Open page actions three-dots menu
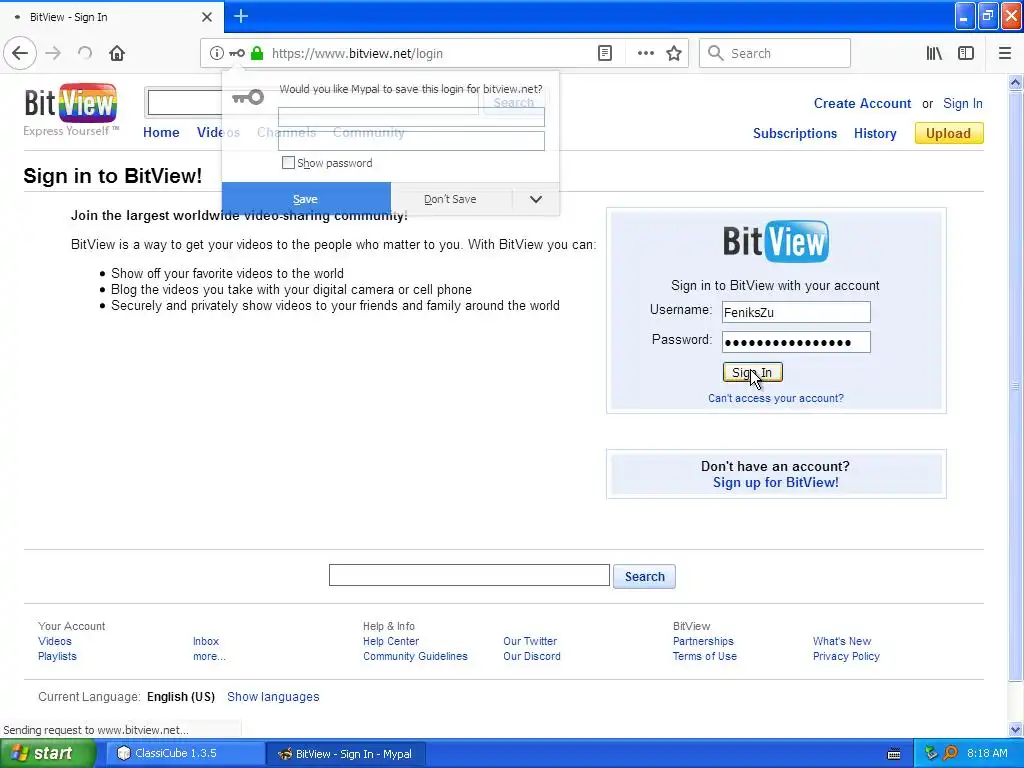The width and height of the screenshot is (1024, 768). coord(645,53)
